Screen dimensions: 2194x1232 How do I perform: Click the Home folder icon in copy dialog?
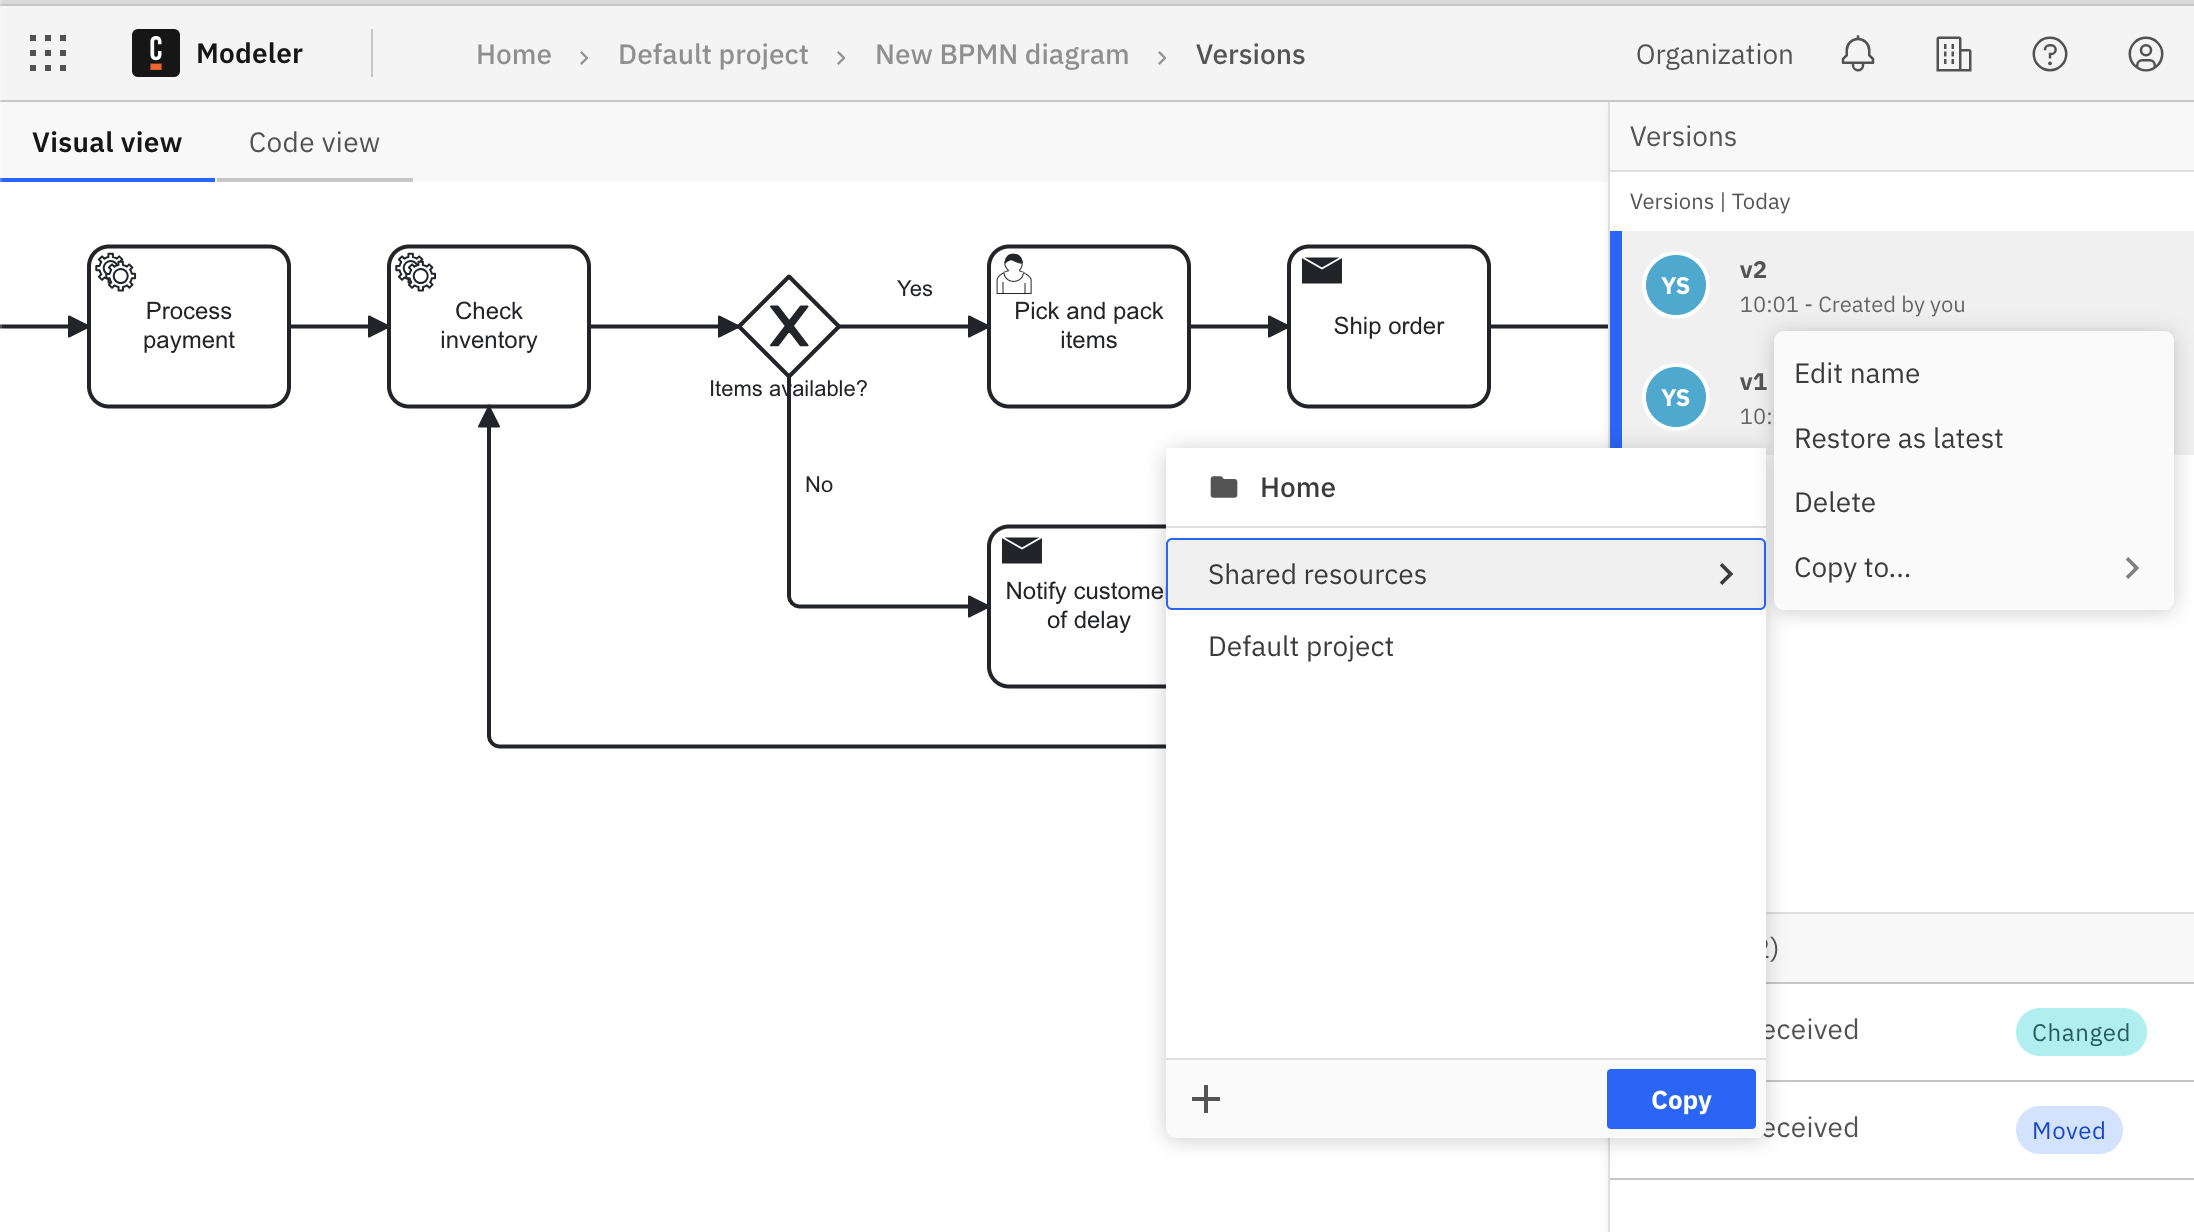tap(1223, 487)
